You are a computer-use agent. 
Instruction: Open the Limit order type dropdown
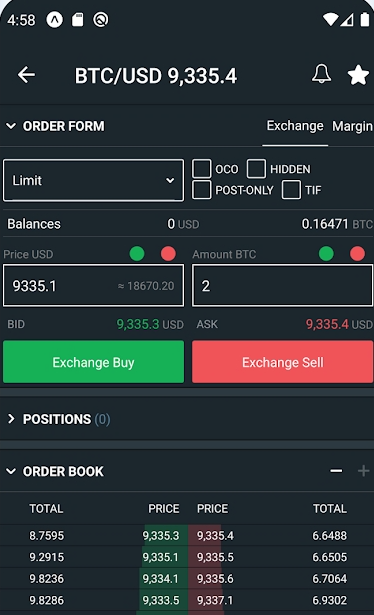(93, 180)
